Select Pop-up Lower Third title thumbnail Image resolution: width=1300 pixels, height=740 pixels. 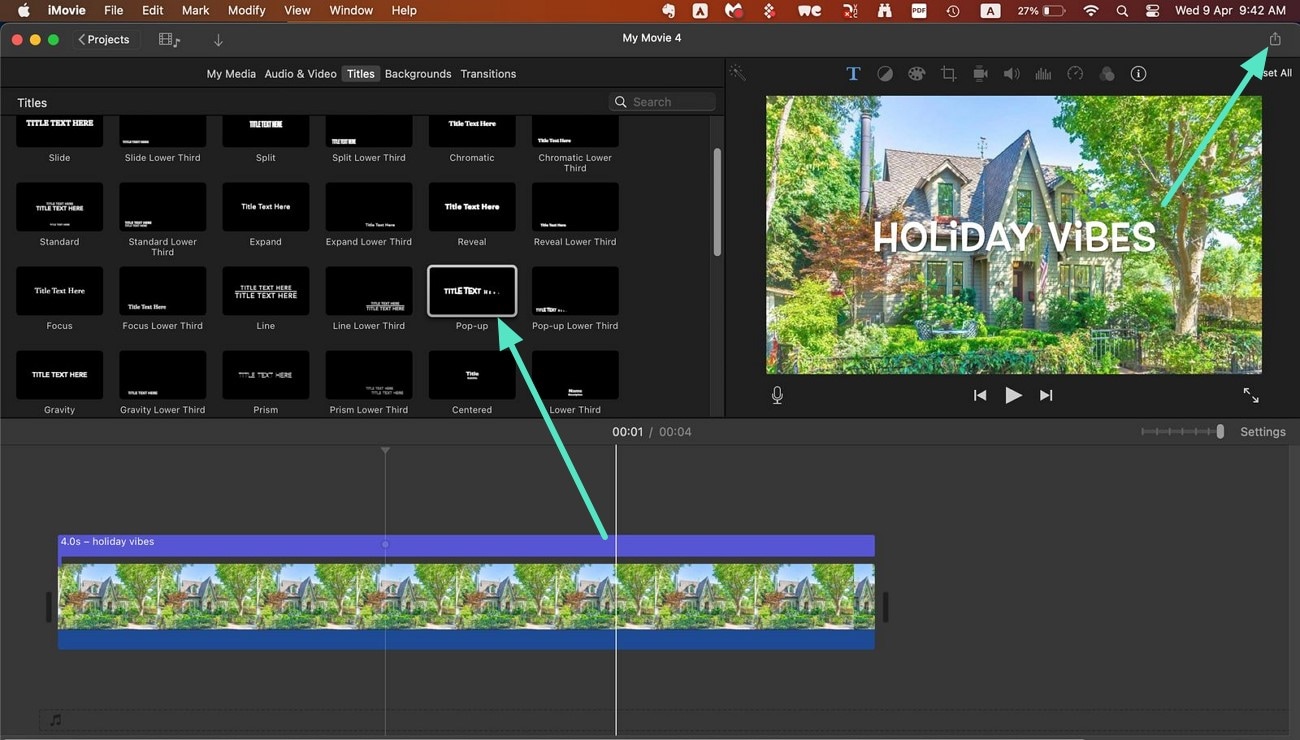(x=575, y=291)
